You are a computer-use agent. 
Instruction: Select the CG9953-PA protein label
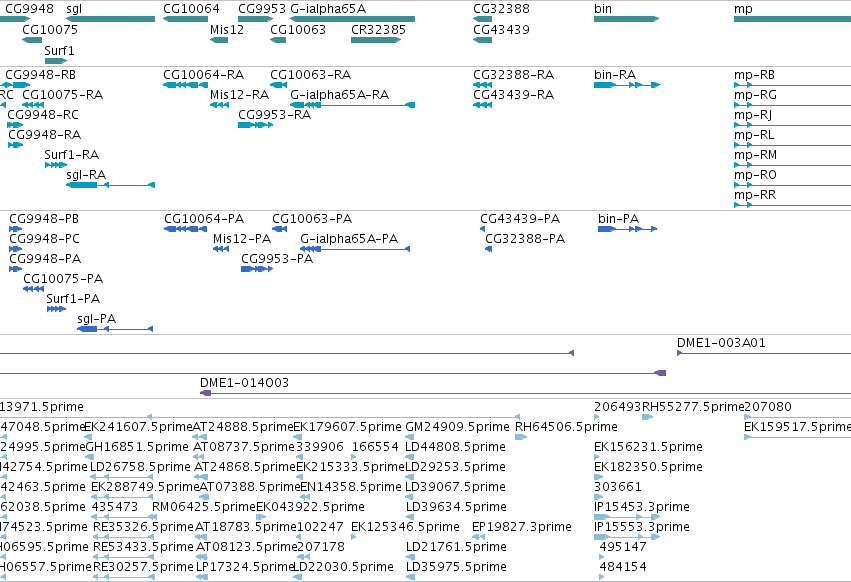click(x=277, y=259)
